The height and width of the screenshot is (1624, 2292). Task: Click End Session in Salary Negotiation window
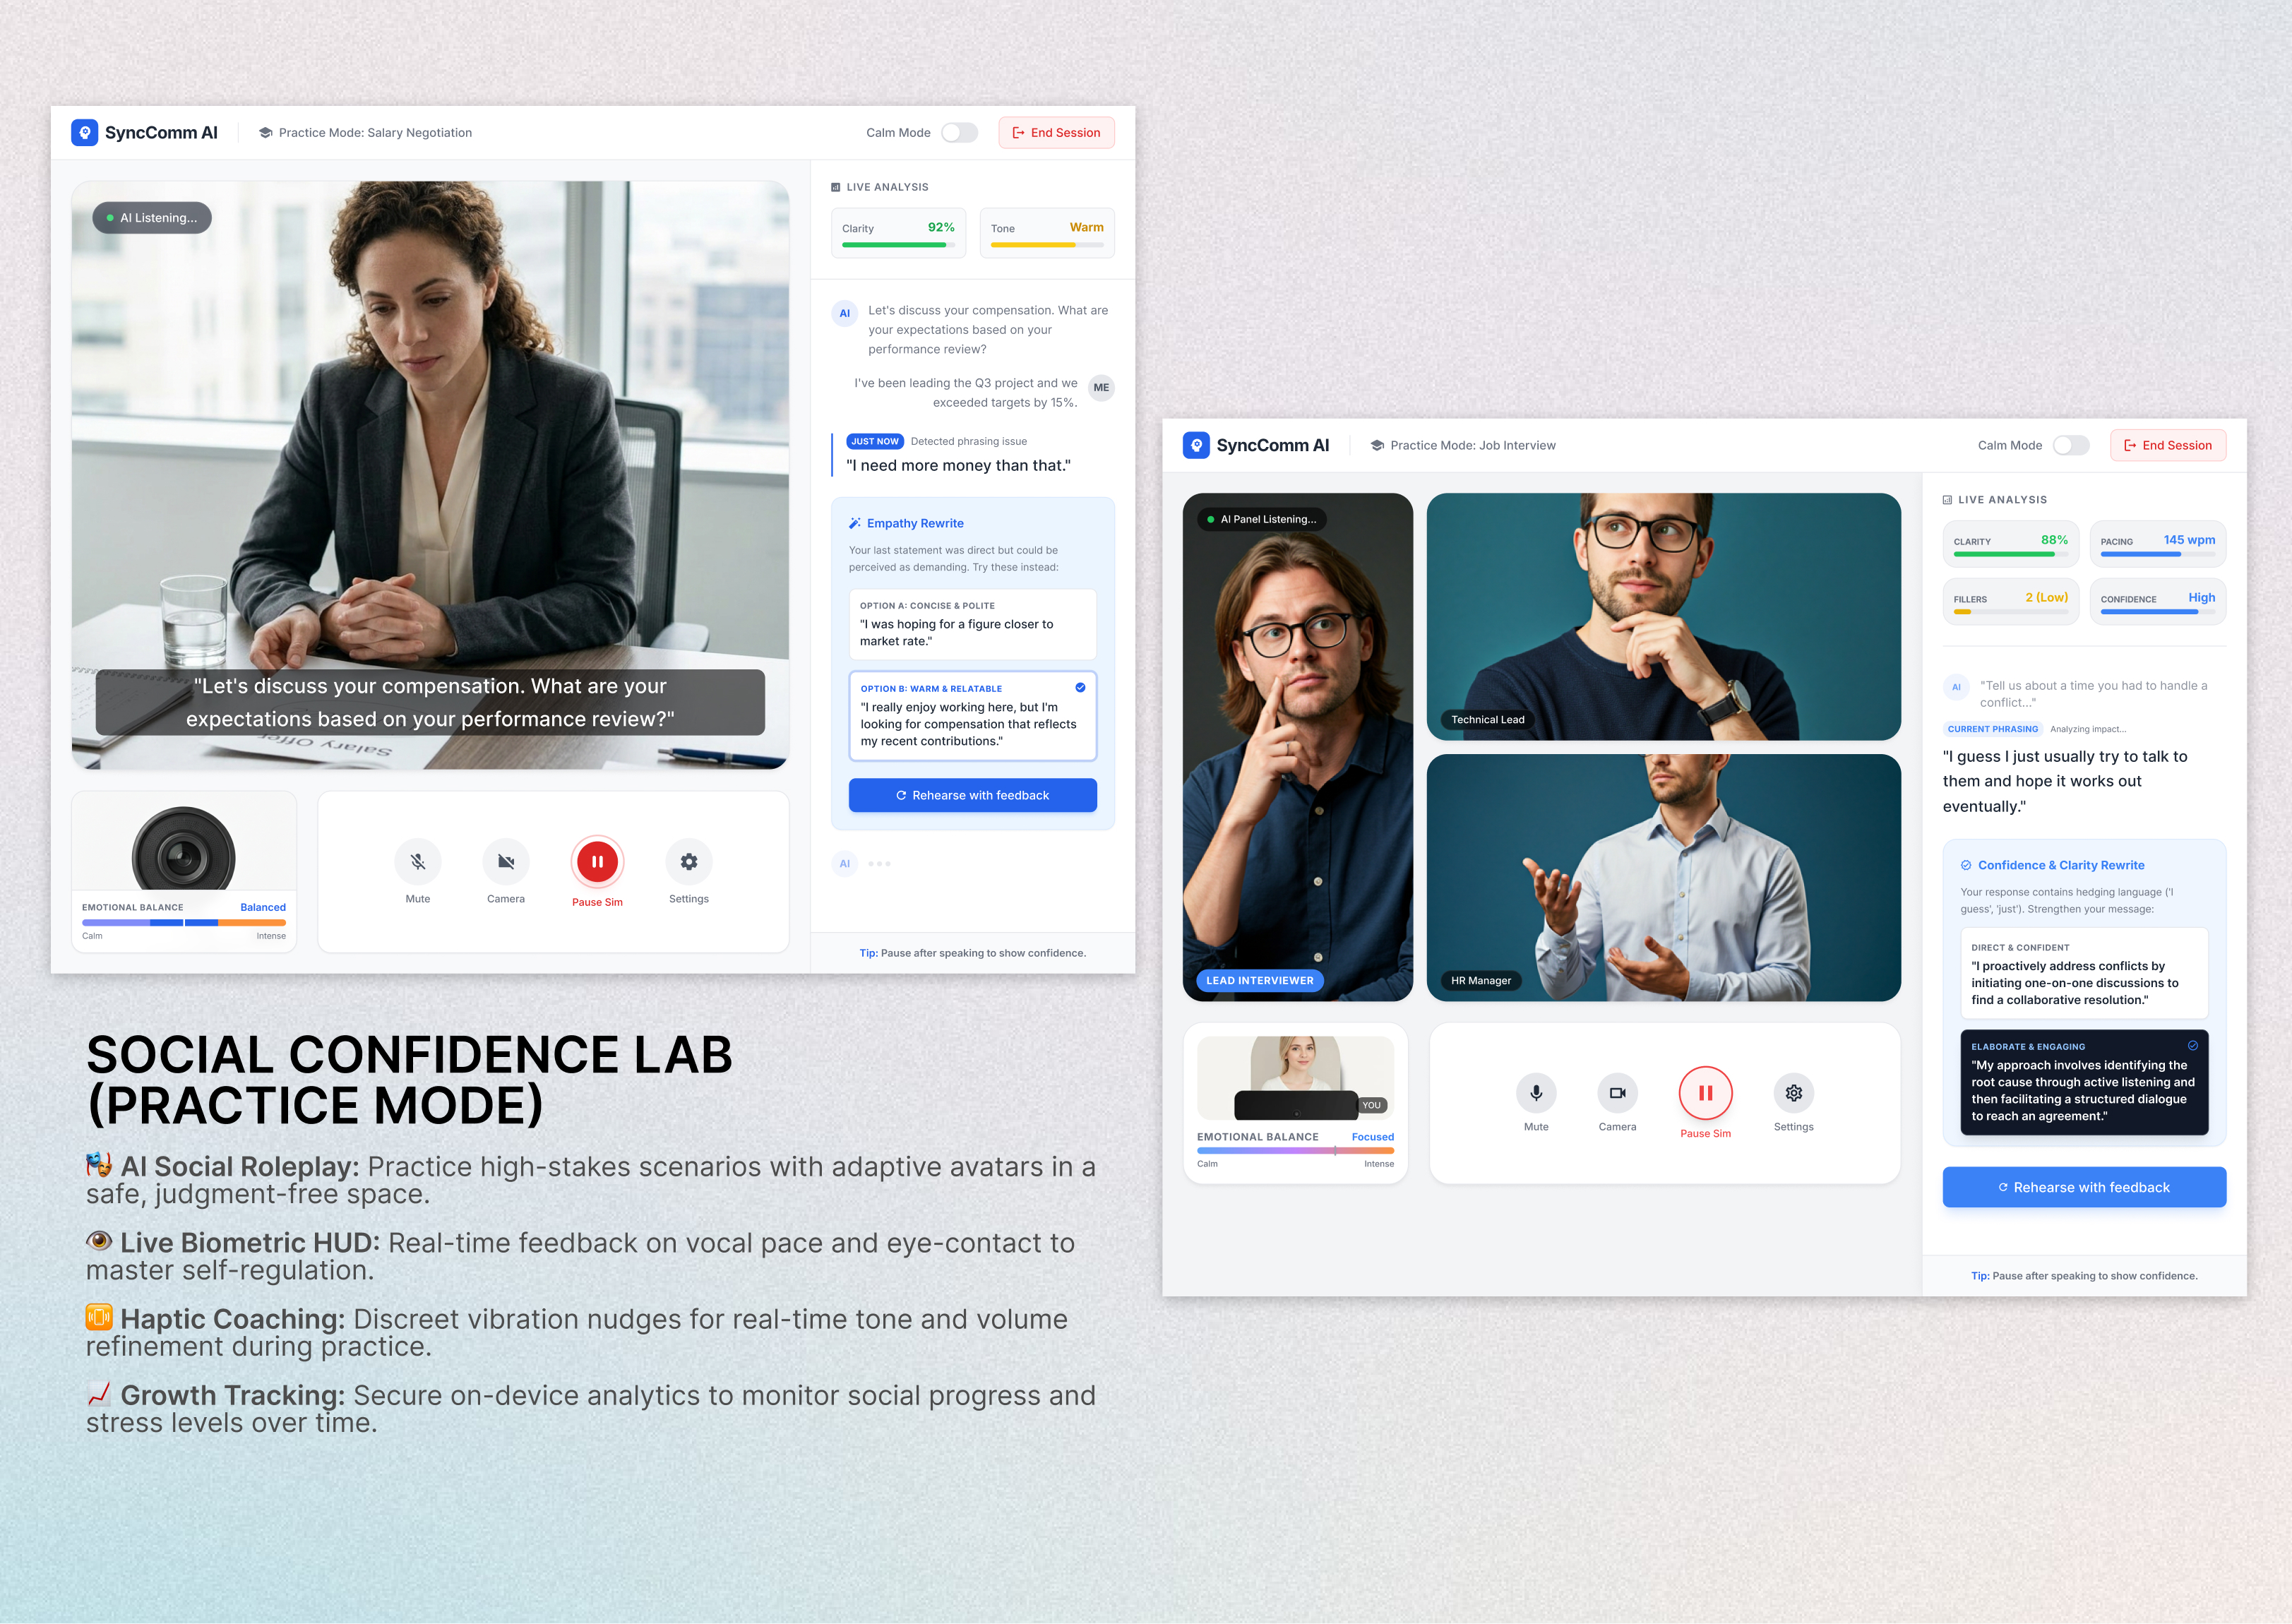coord(1056,133)
